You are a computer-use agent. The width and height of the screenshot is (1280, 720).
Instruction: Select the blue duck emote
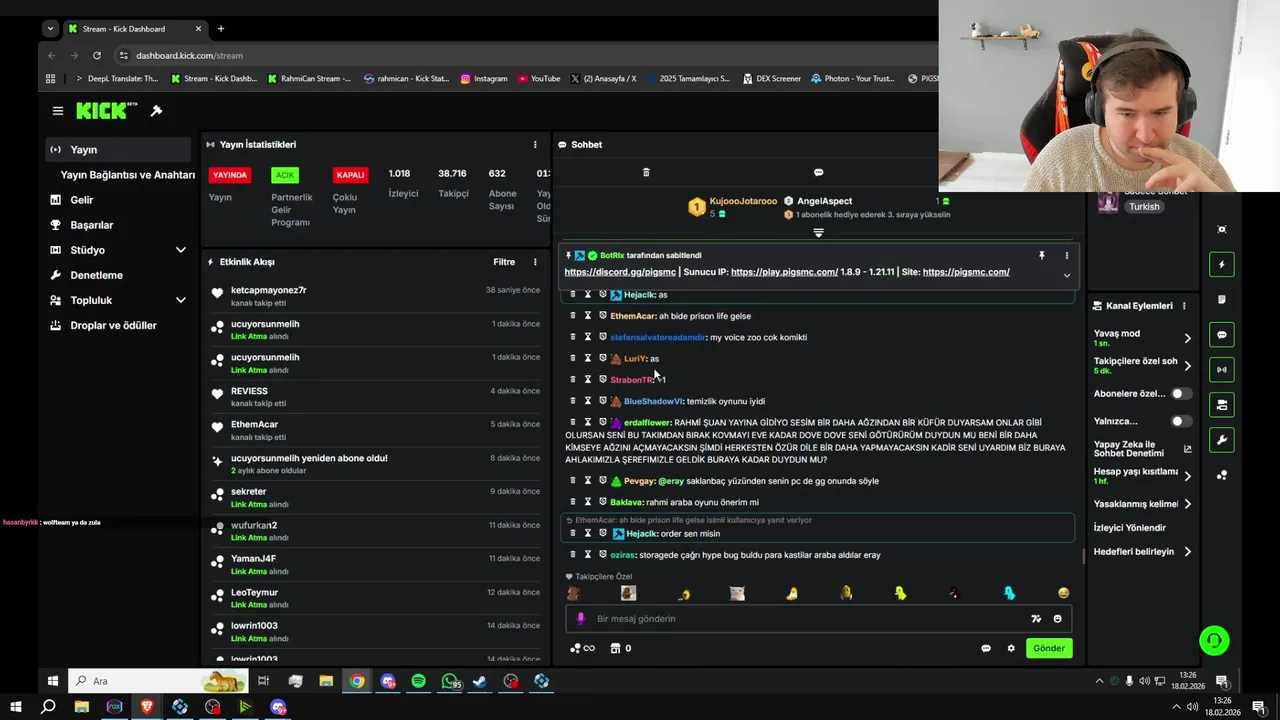1009,593
